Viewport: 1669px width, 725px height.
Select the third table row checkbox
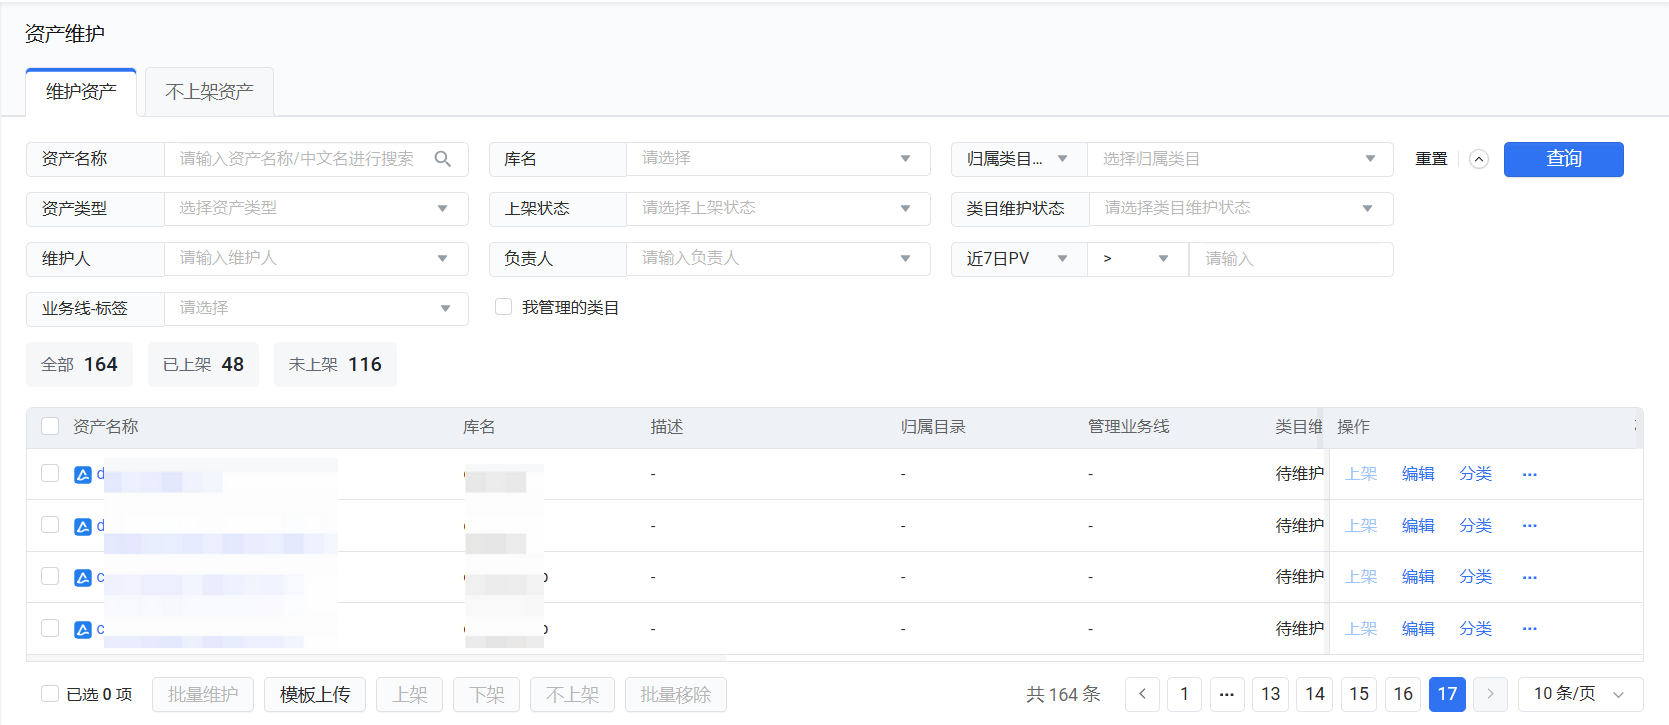click(x=50, y=576)
